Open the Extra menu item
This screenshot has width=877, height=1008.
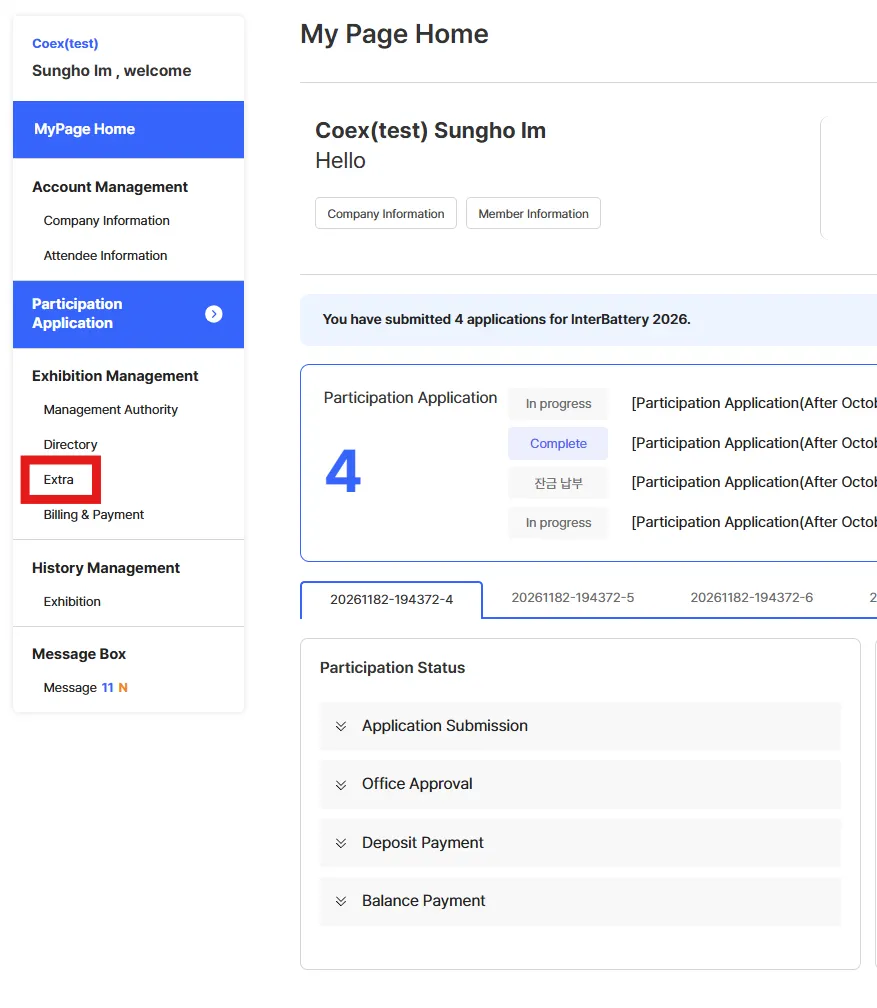pos(59,480)
